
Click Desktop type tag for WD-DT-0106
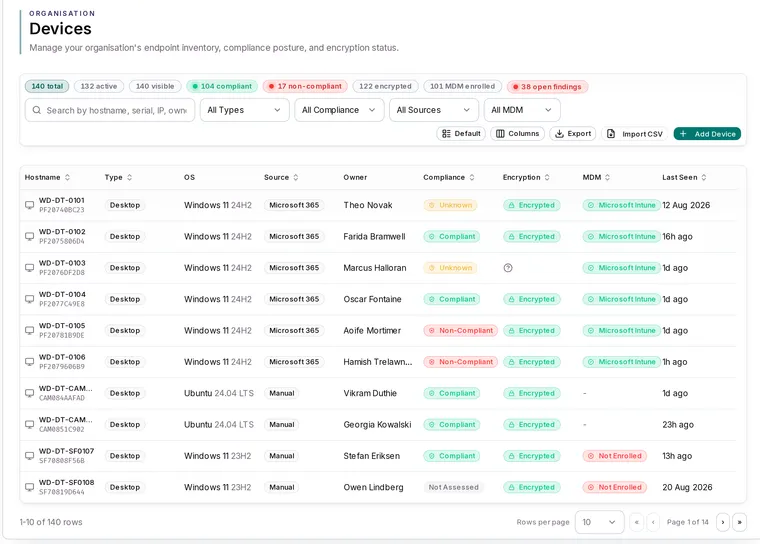coord(125,362)
